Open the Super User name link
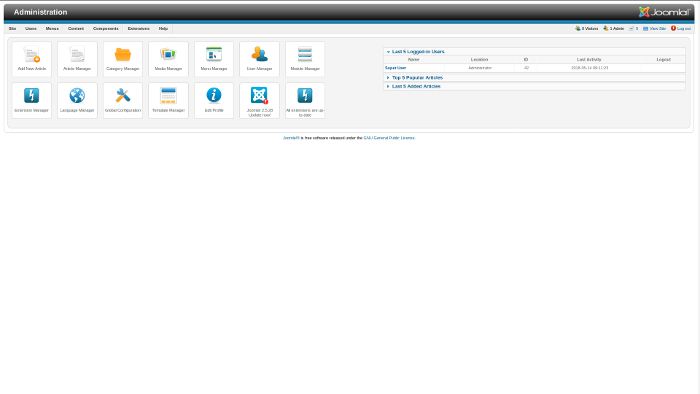The height and width of the screenshot is (394, 700). coord(396,68)
